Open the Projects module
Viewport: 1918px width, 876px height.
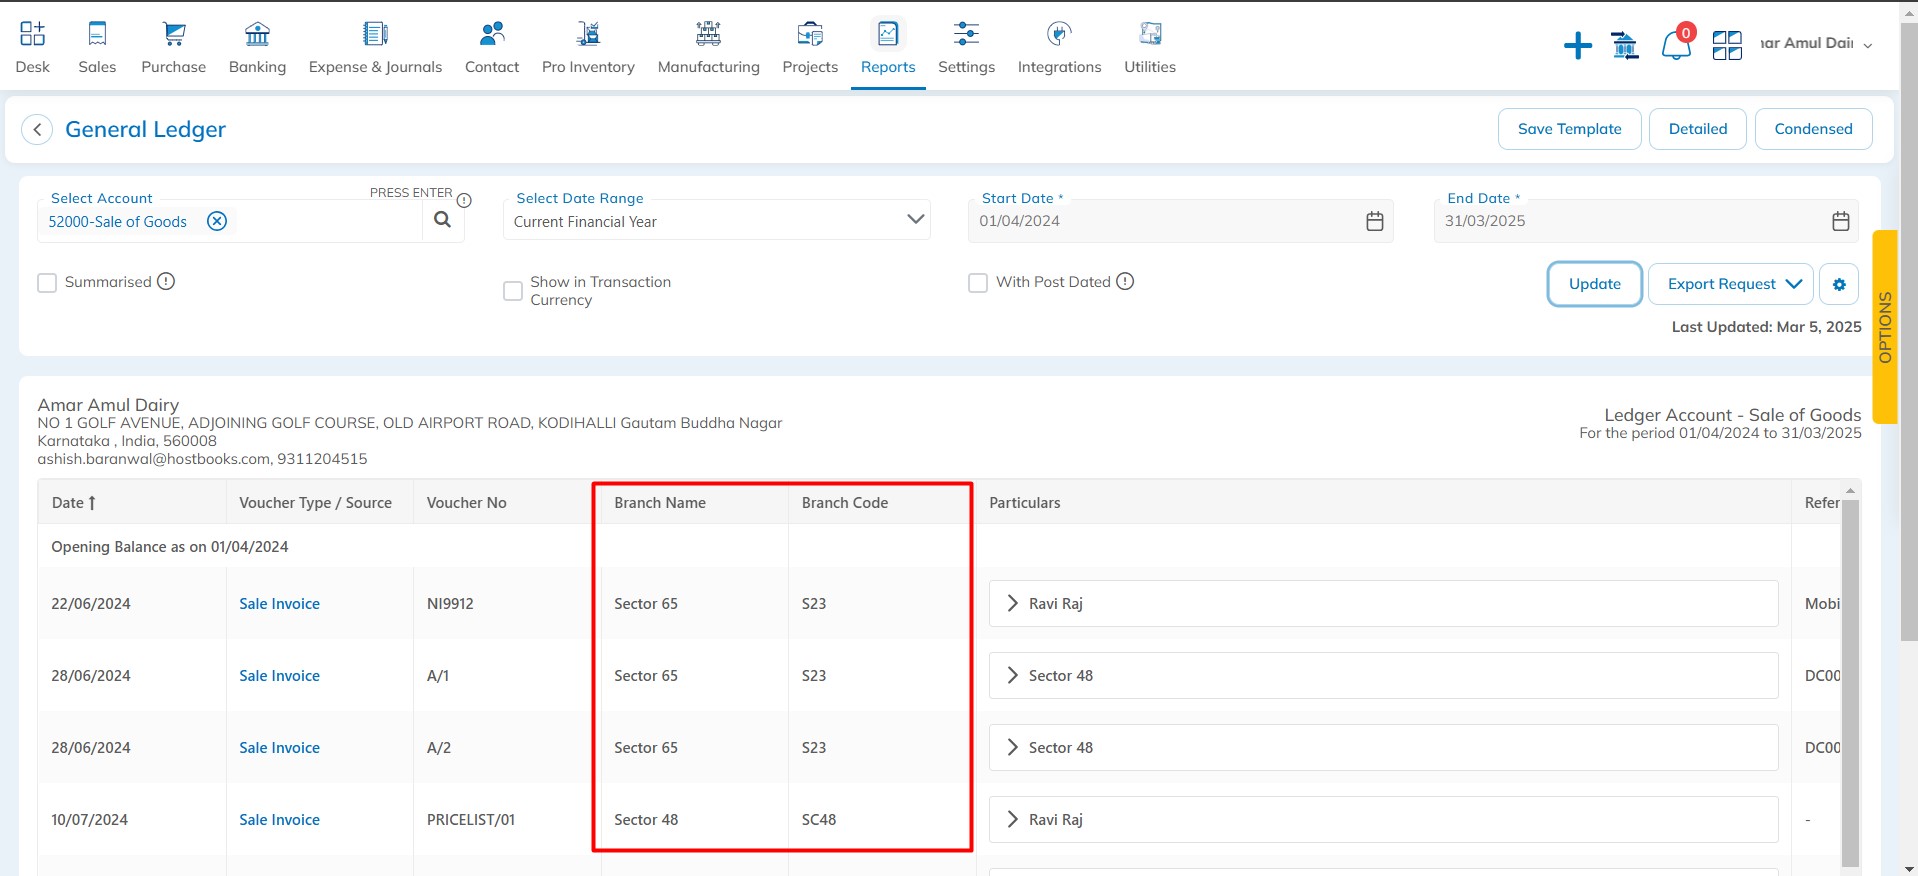click(810, 47)
